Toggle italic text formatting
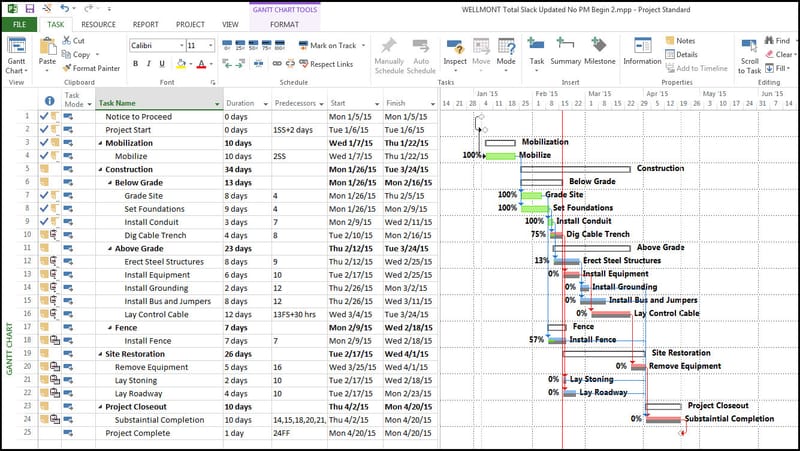The image size is (800, 451). point(148,64)
